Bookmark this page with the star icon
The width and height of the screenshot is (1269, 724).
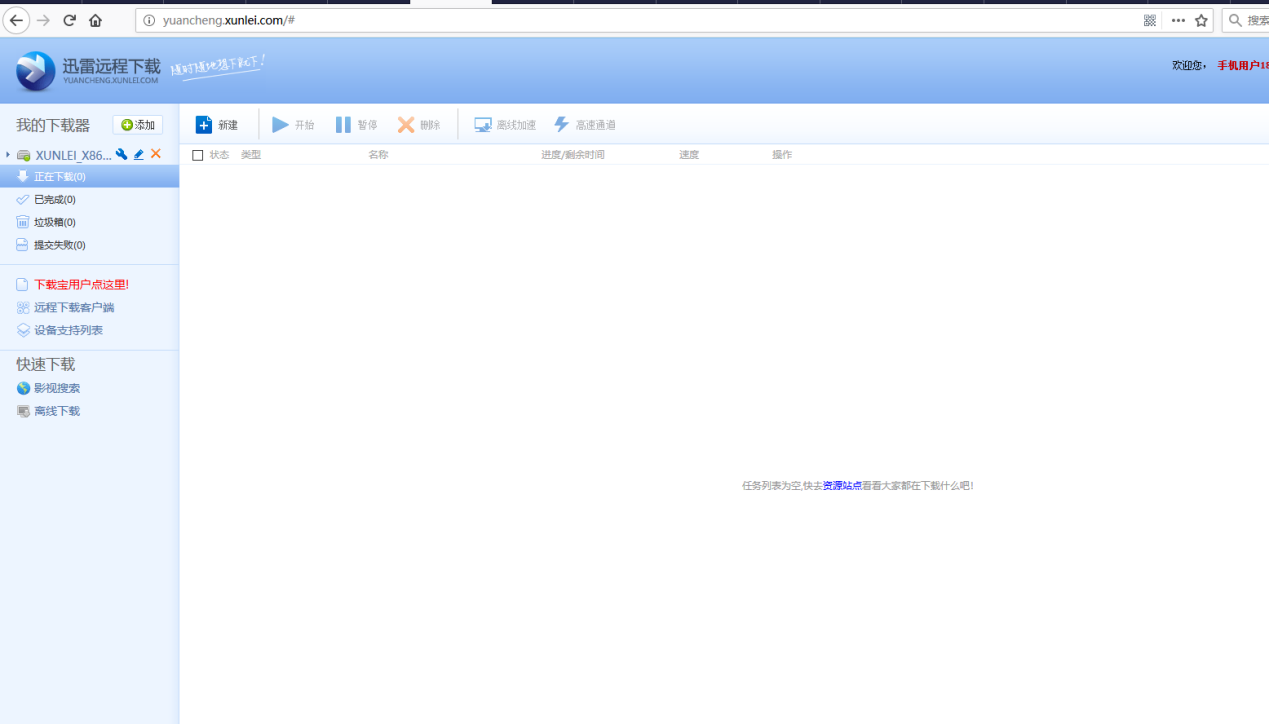1201,20
